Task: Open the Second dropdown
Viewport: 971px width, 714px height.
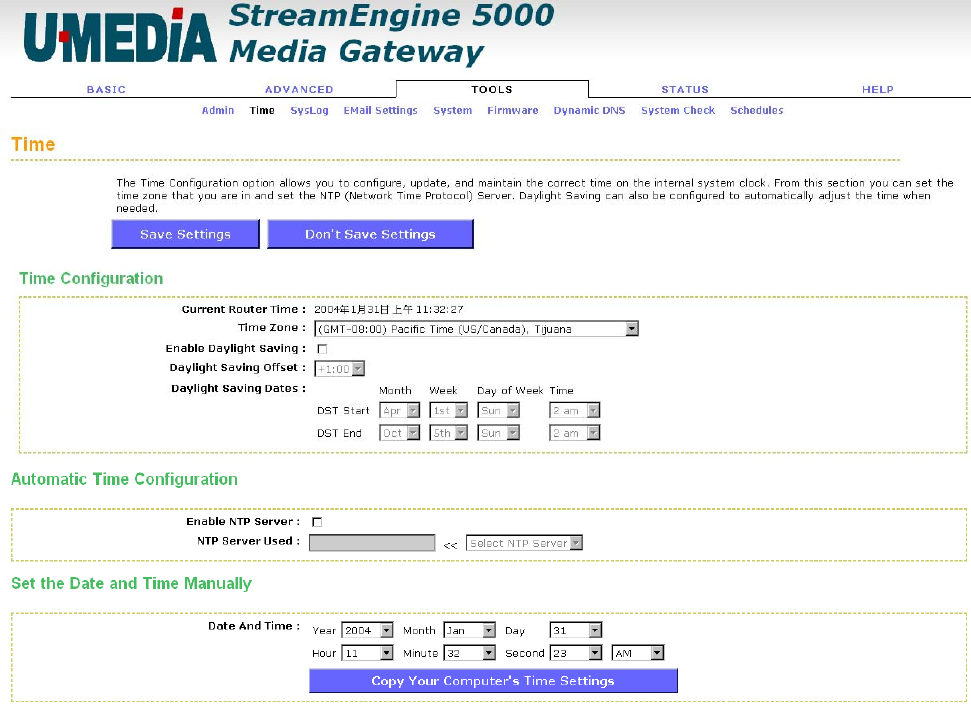Action: (x=575, y=653)
